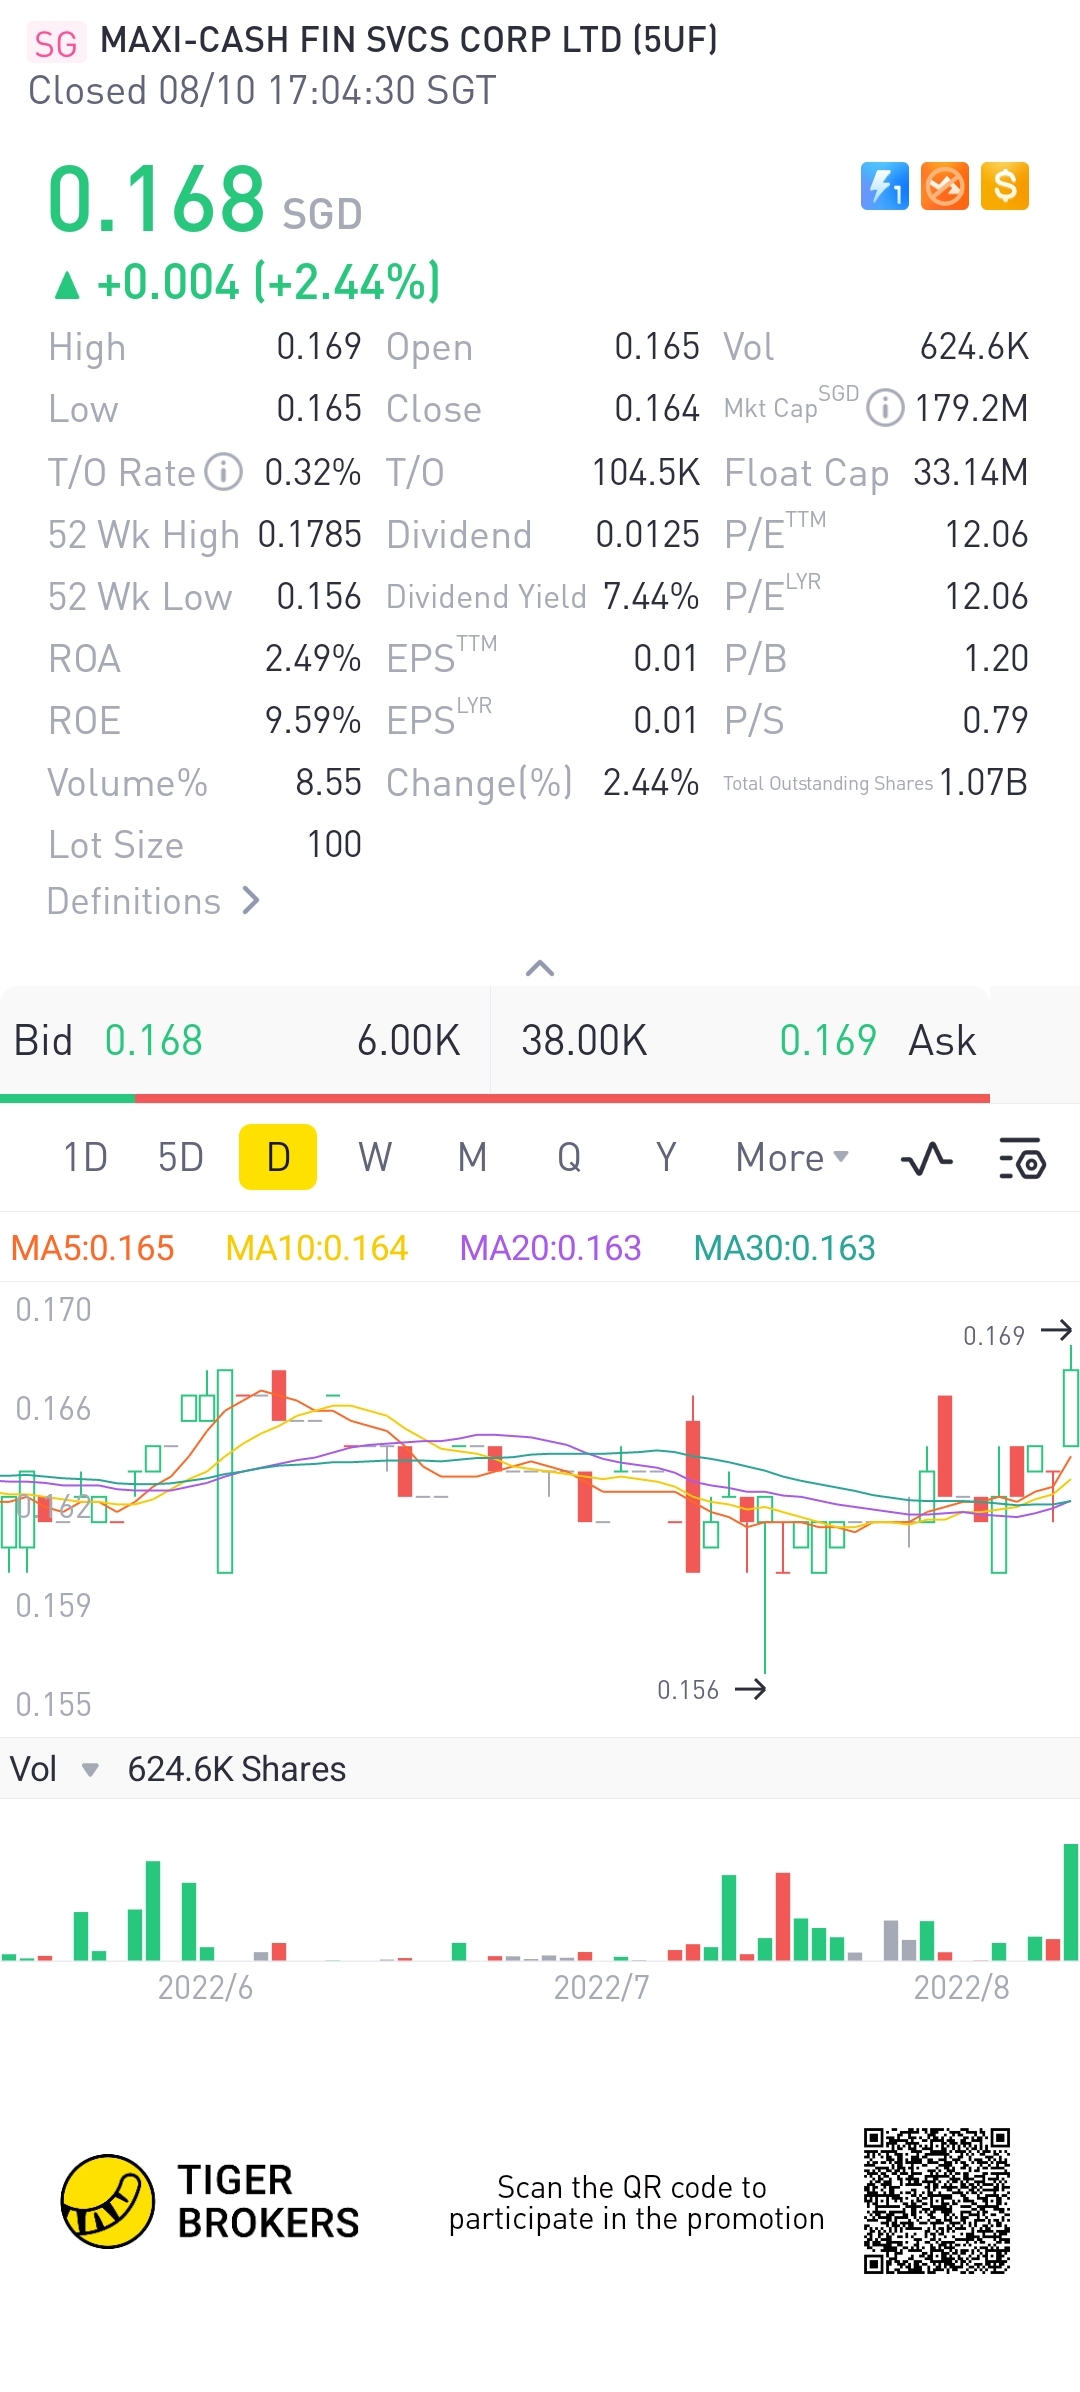Tap the SG market tag

pyautogui.click(x=56, y=43)
